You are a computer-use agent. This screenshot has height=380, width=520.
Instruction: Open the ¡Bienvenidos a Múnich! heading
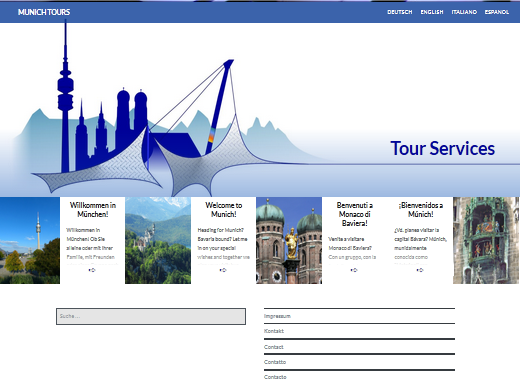coord(421,210)
